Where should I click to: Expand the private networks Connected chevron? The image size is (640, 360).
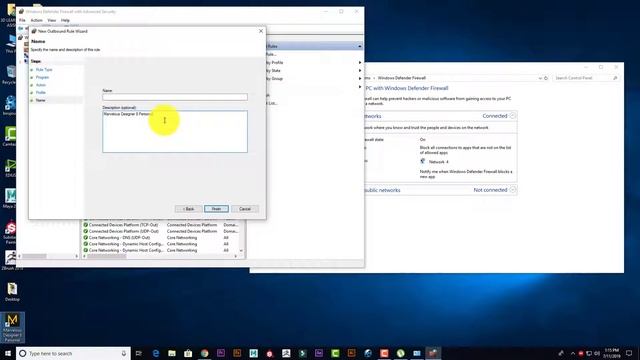point(513,116)
